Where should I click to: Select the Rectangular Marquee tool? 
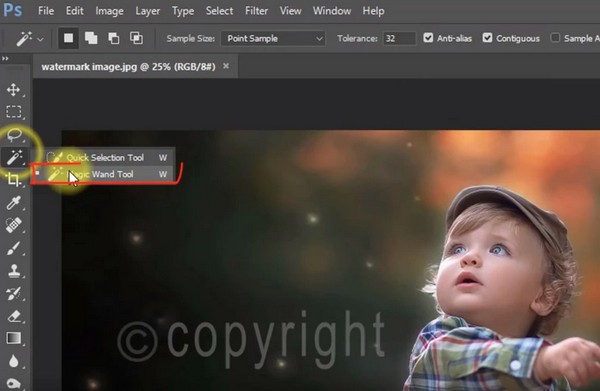tap(14, 112)
